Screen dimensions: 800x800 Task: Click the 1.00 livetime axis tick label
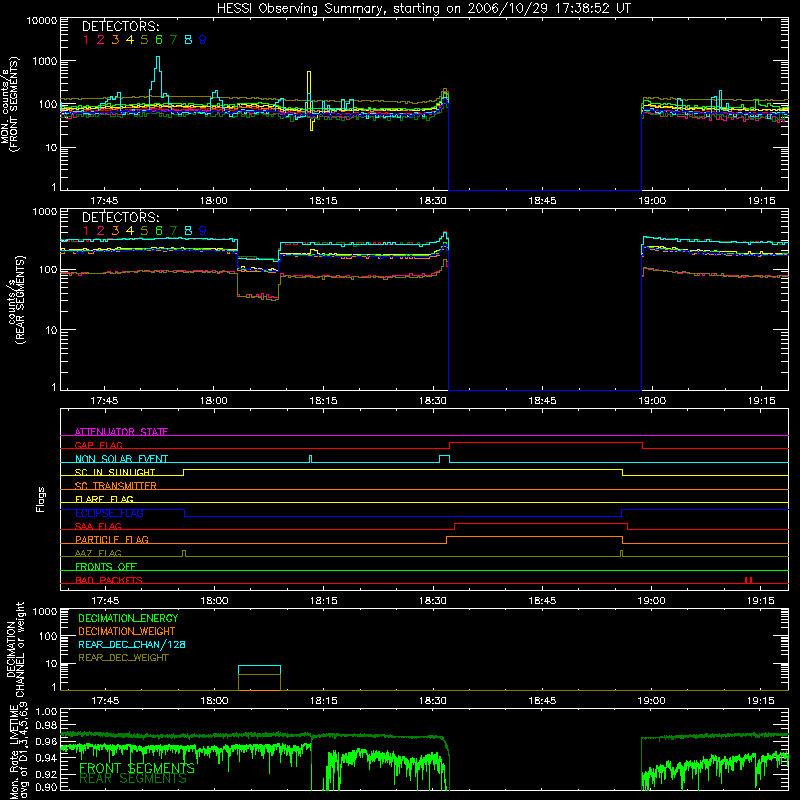point(46,711)
